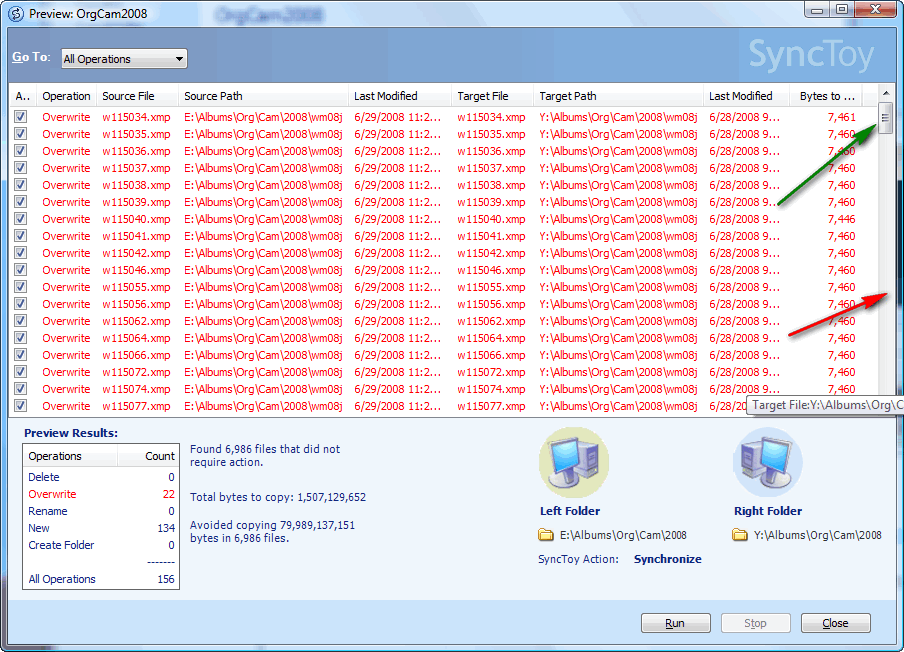Click the 7,446 bytes value

coord(842,219)
